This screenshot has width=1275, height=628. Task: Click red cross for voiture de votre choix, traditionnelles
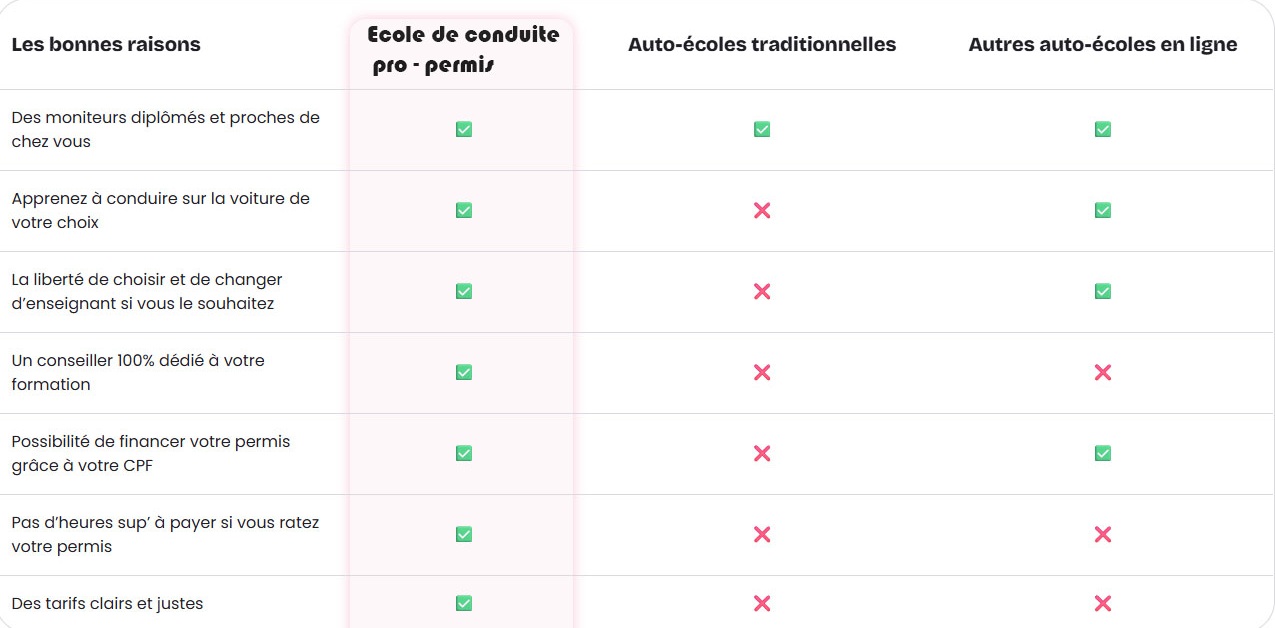click(762, 210)
